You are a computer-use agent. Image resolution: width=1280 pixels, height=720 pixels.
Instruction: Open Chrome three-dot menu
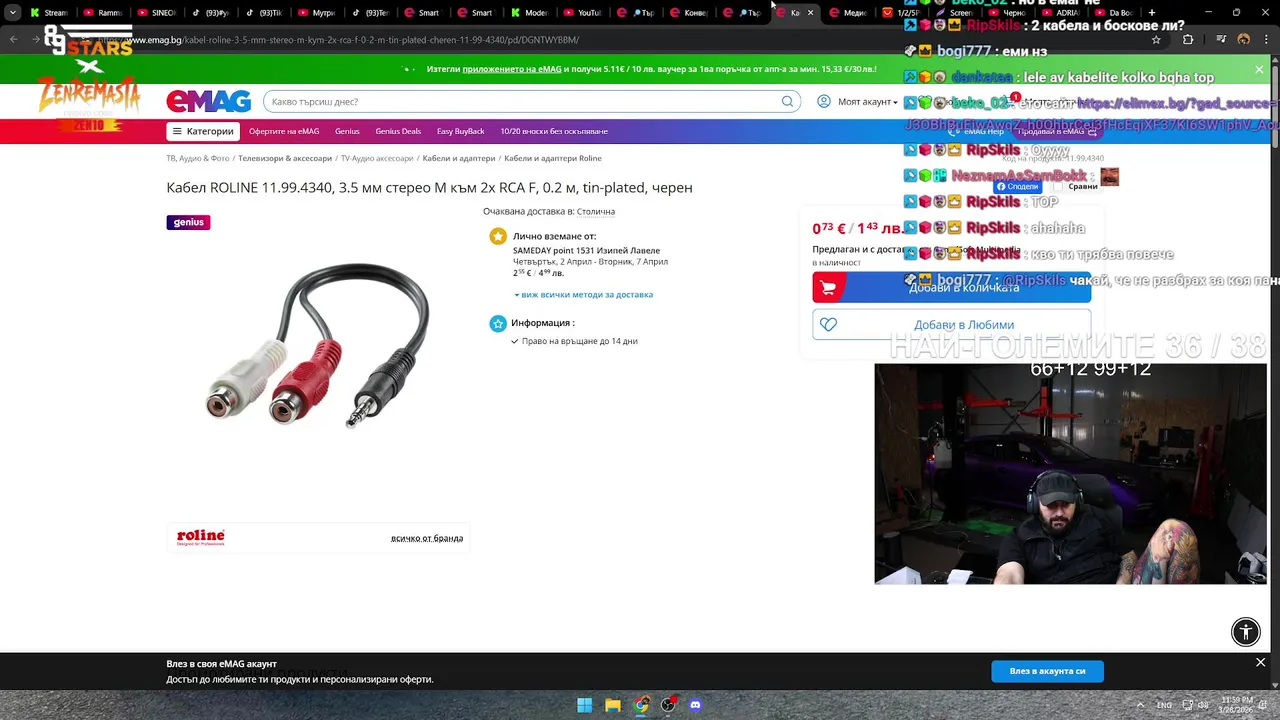pyautogui.click(x=1266, y=40)
